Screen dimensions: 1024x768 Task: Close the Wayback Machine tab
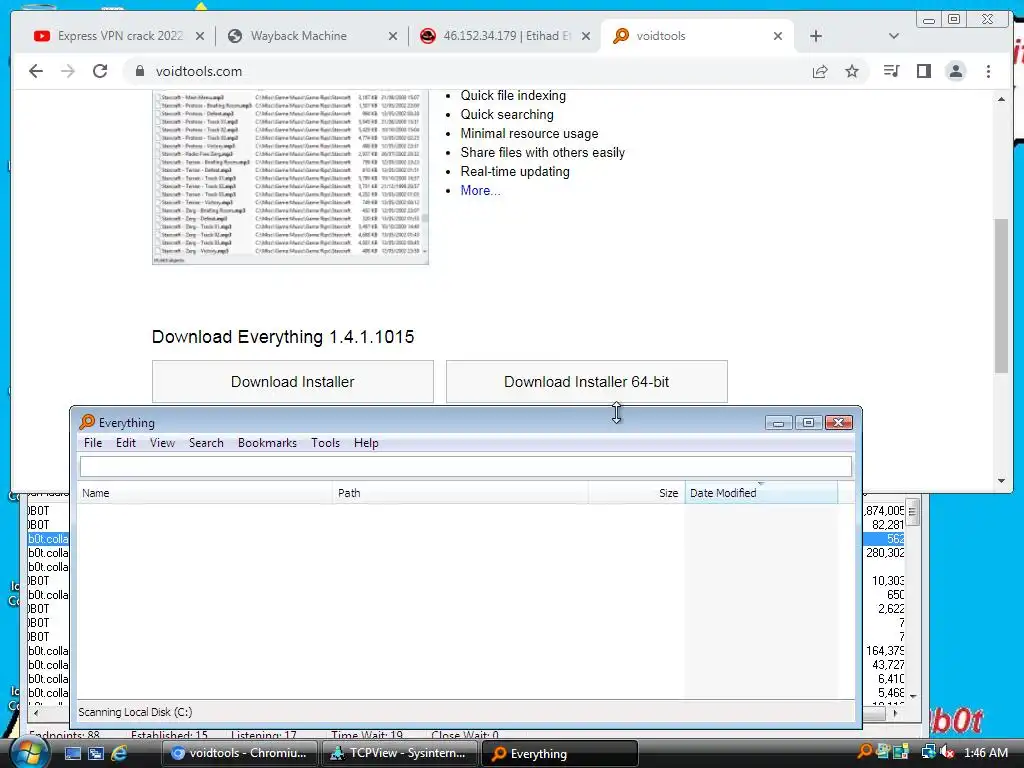coord(392,37)
